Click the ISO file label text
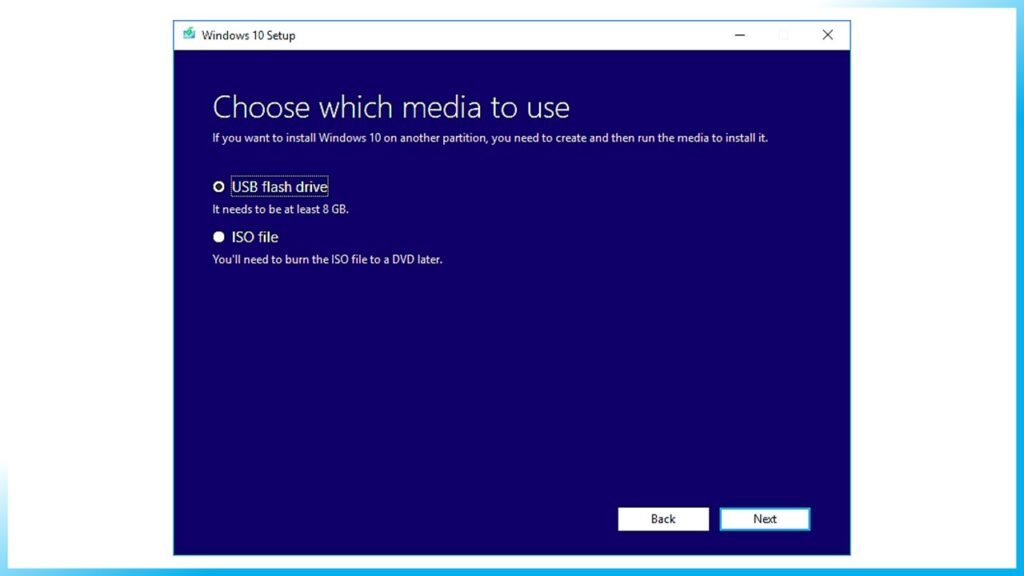The height and width of the screenshot is (576, 1024). [256, 236]
